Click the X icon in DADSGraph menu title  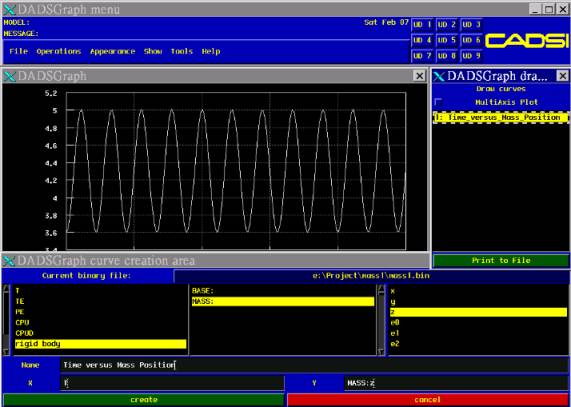tap(9, 9)
